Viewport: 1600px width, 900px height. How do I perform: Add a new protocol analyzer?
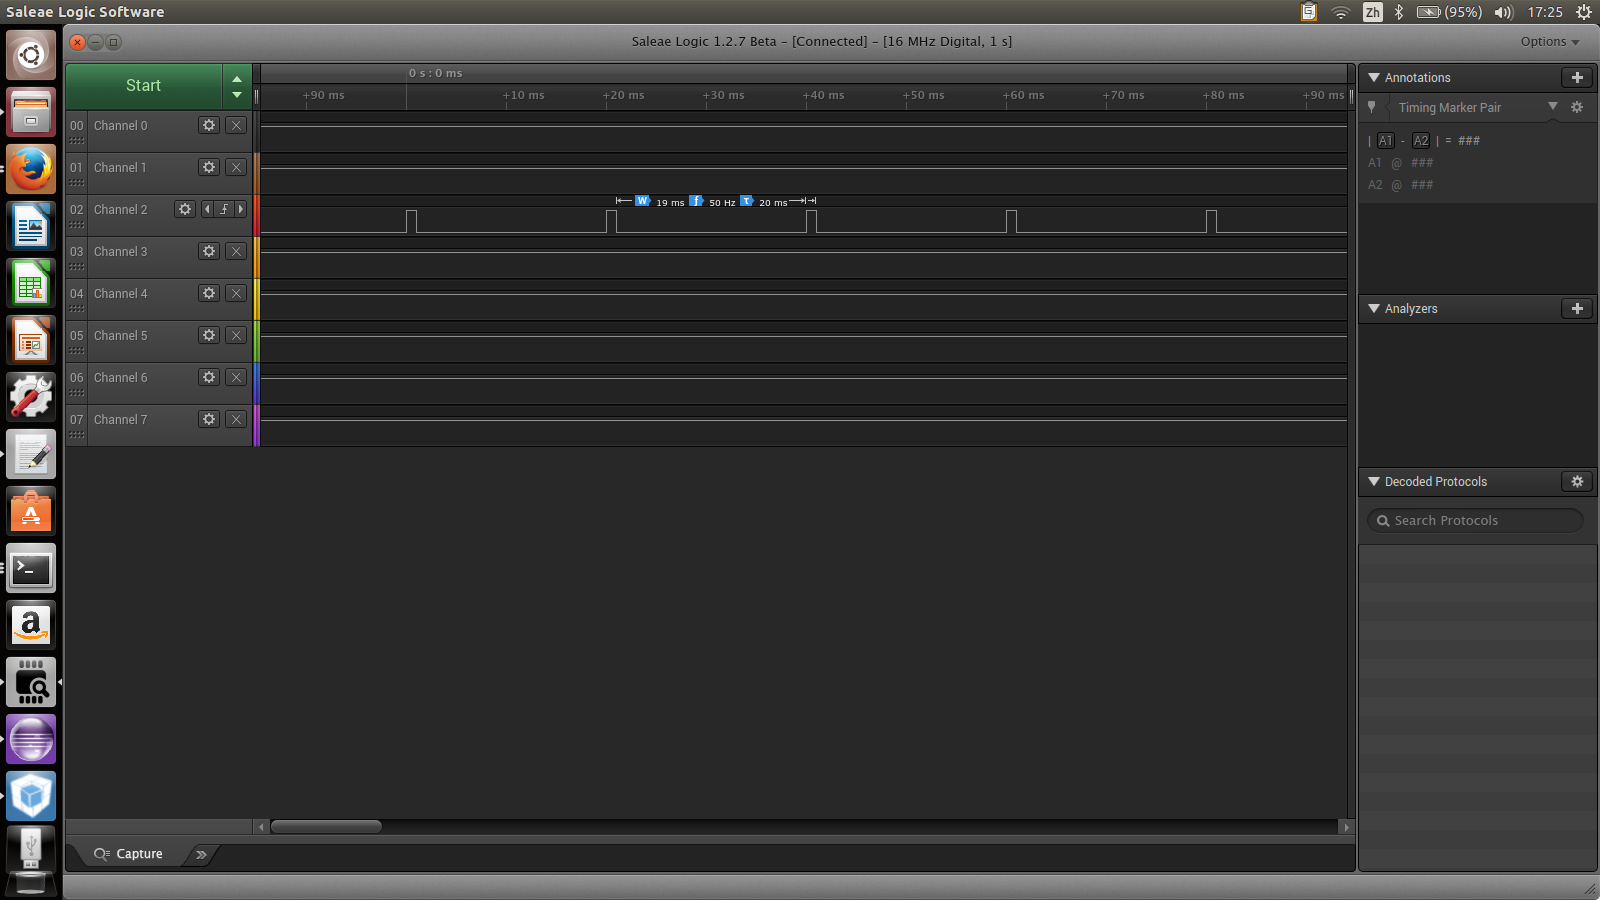coord(1577,308)
